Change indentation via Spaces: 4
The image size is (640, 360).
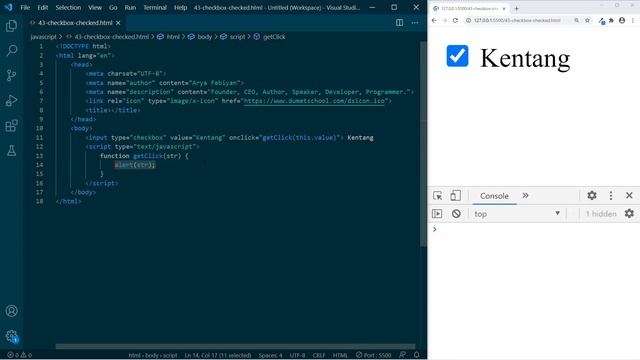[270, 355]
